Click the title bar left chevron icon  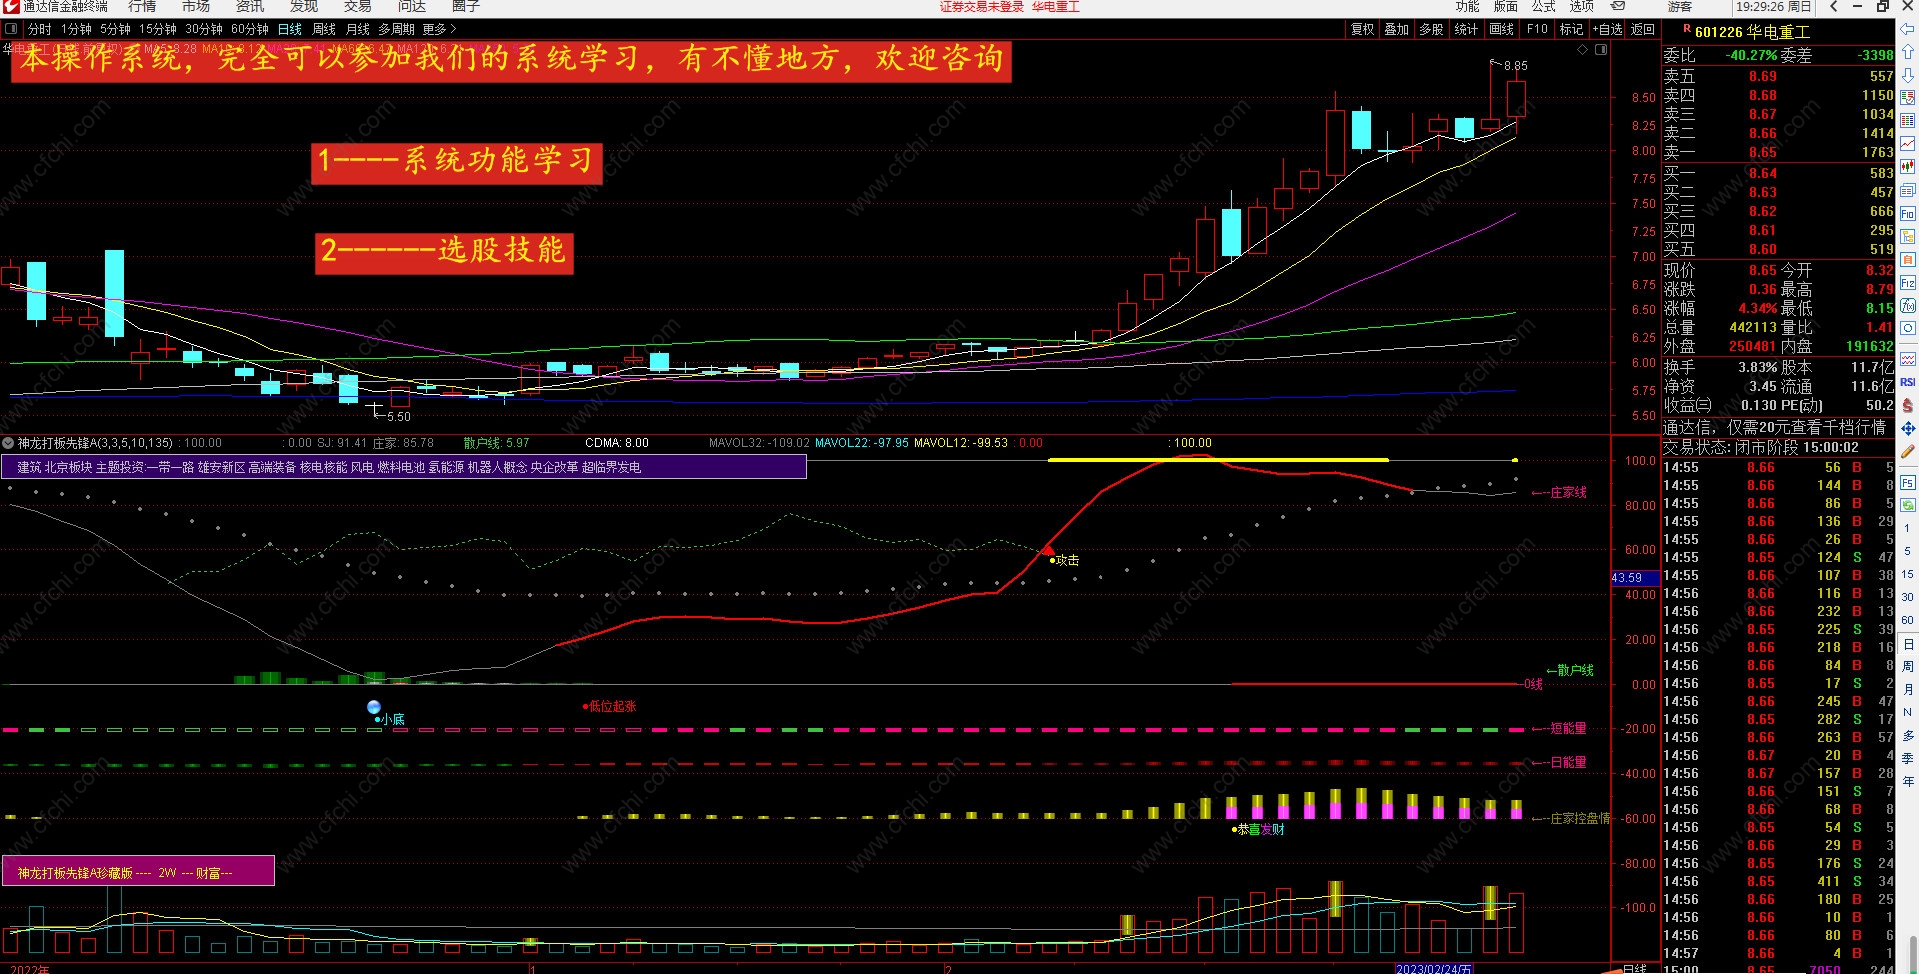[1834, 6]
